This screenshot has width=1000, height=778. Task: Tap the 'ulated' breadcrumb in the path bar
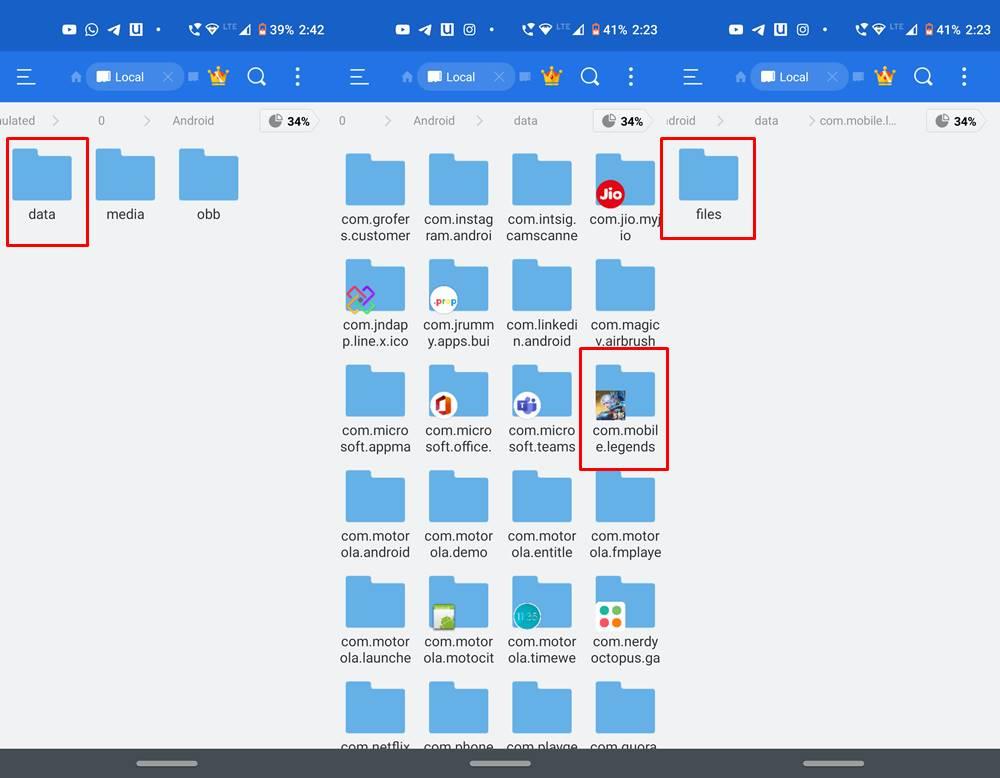point(18,121)
